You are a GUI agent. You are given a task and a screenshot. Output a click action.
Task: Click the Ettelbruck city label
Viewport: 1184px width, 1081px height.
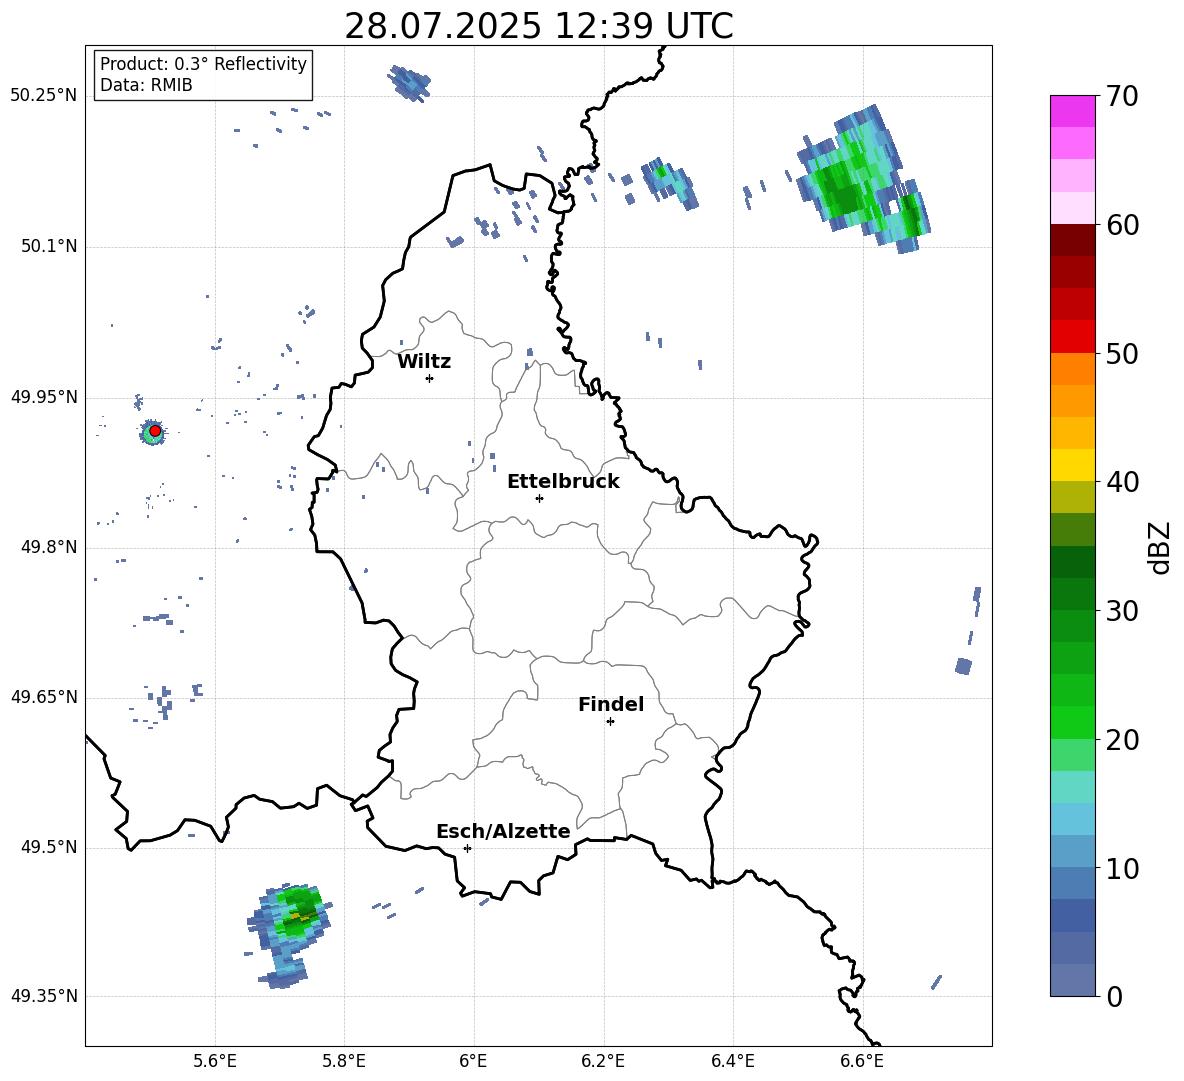[563, 482]
